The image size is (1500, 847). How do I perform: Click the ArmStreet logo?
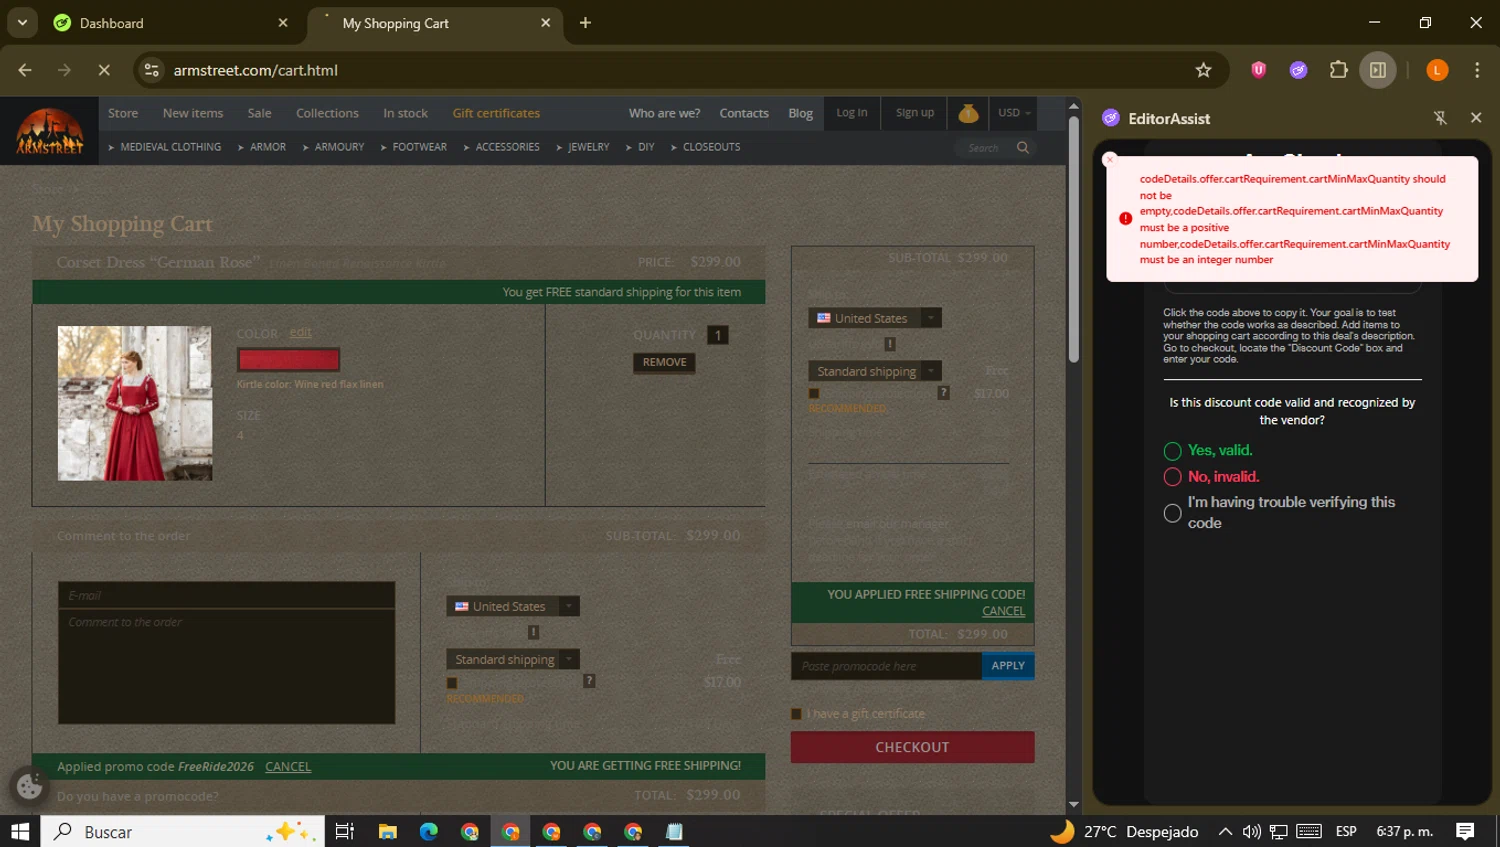49,131
